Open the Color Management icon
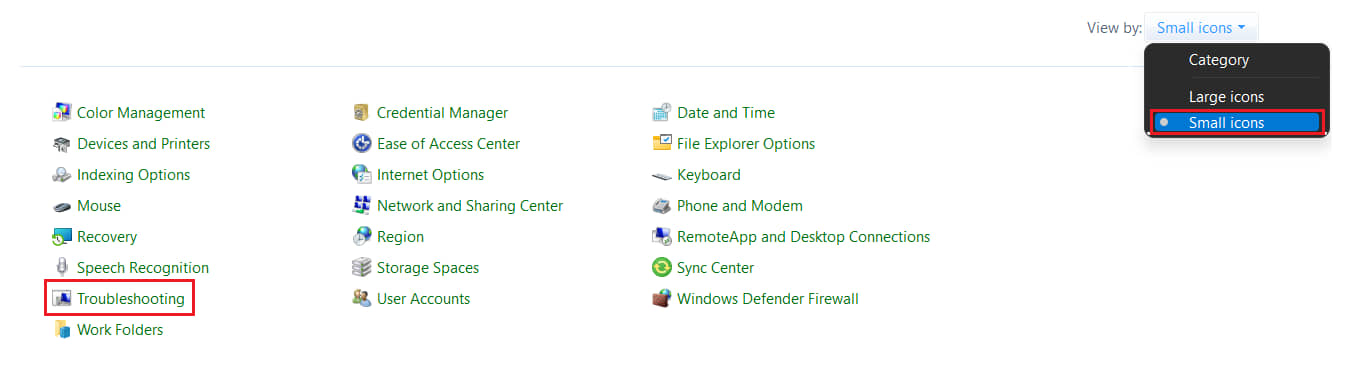1357x370 pixels. pos(62,113)
